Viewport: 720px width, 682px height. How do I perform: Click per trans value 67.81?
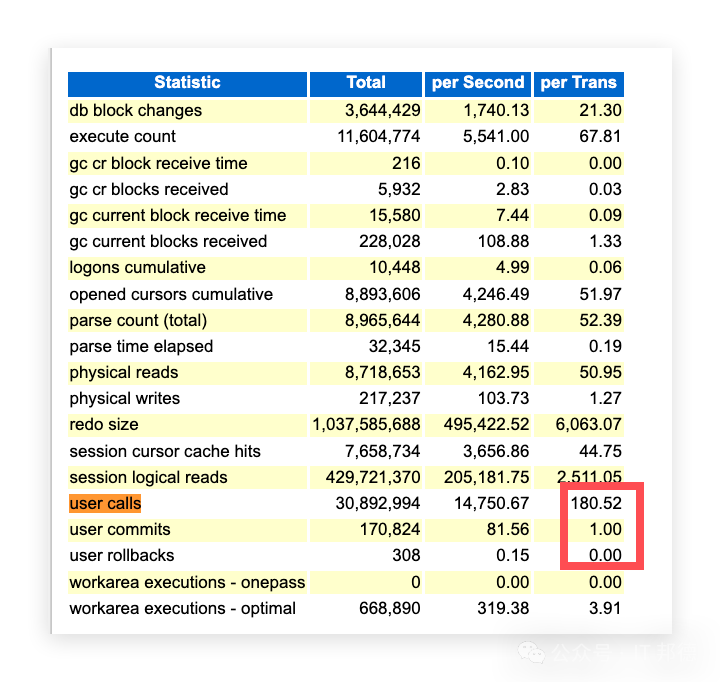click(x=600, y=136)
